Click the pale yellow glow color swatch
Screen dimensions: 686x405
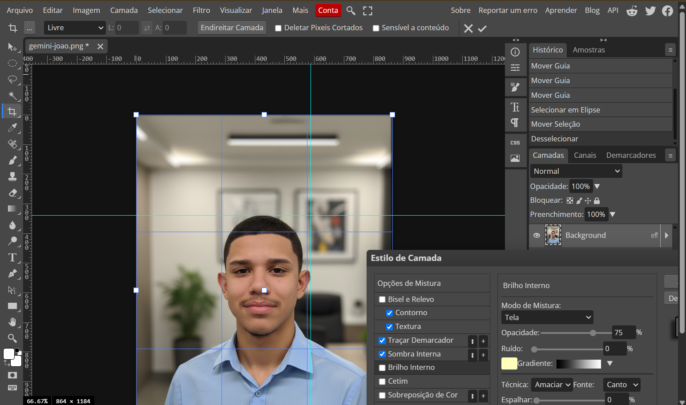pos(509,363)
